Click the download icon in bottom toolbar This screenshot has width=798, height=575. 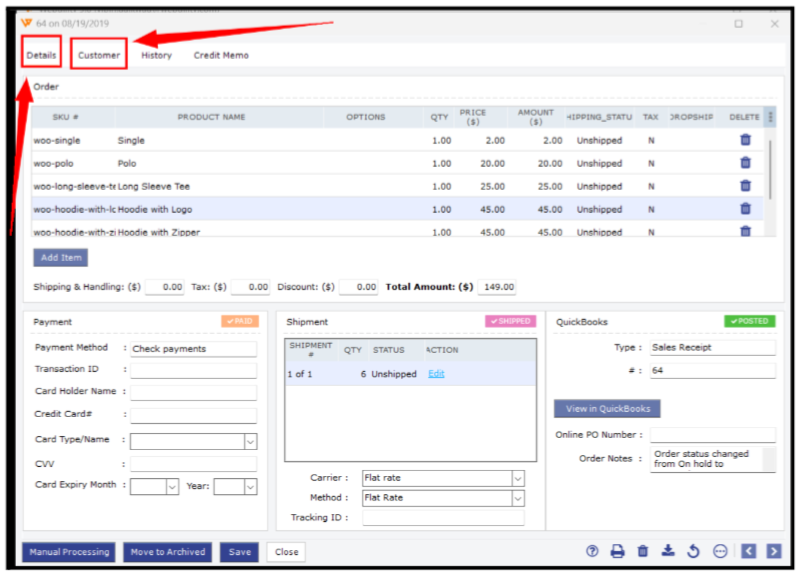(x=668, y=551)
